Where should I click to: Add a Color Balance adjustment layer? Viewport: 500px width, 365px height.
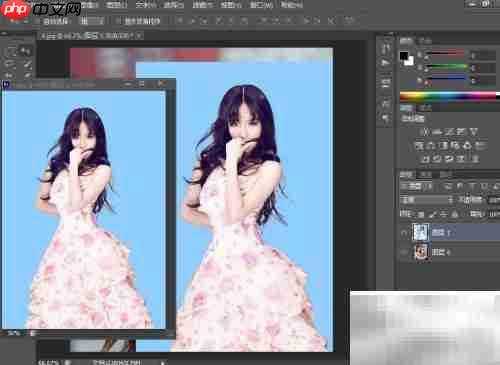(x=430, y=145)
